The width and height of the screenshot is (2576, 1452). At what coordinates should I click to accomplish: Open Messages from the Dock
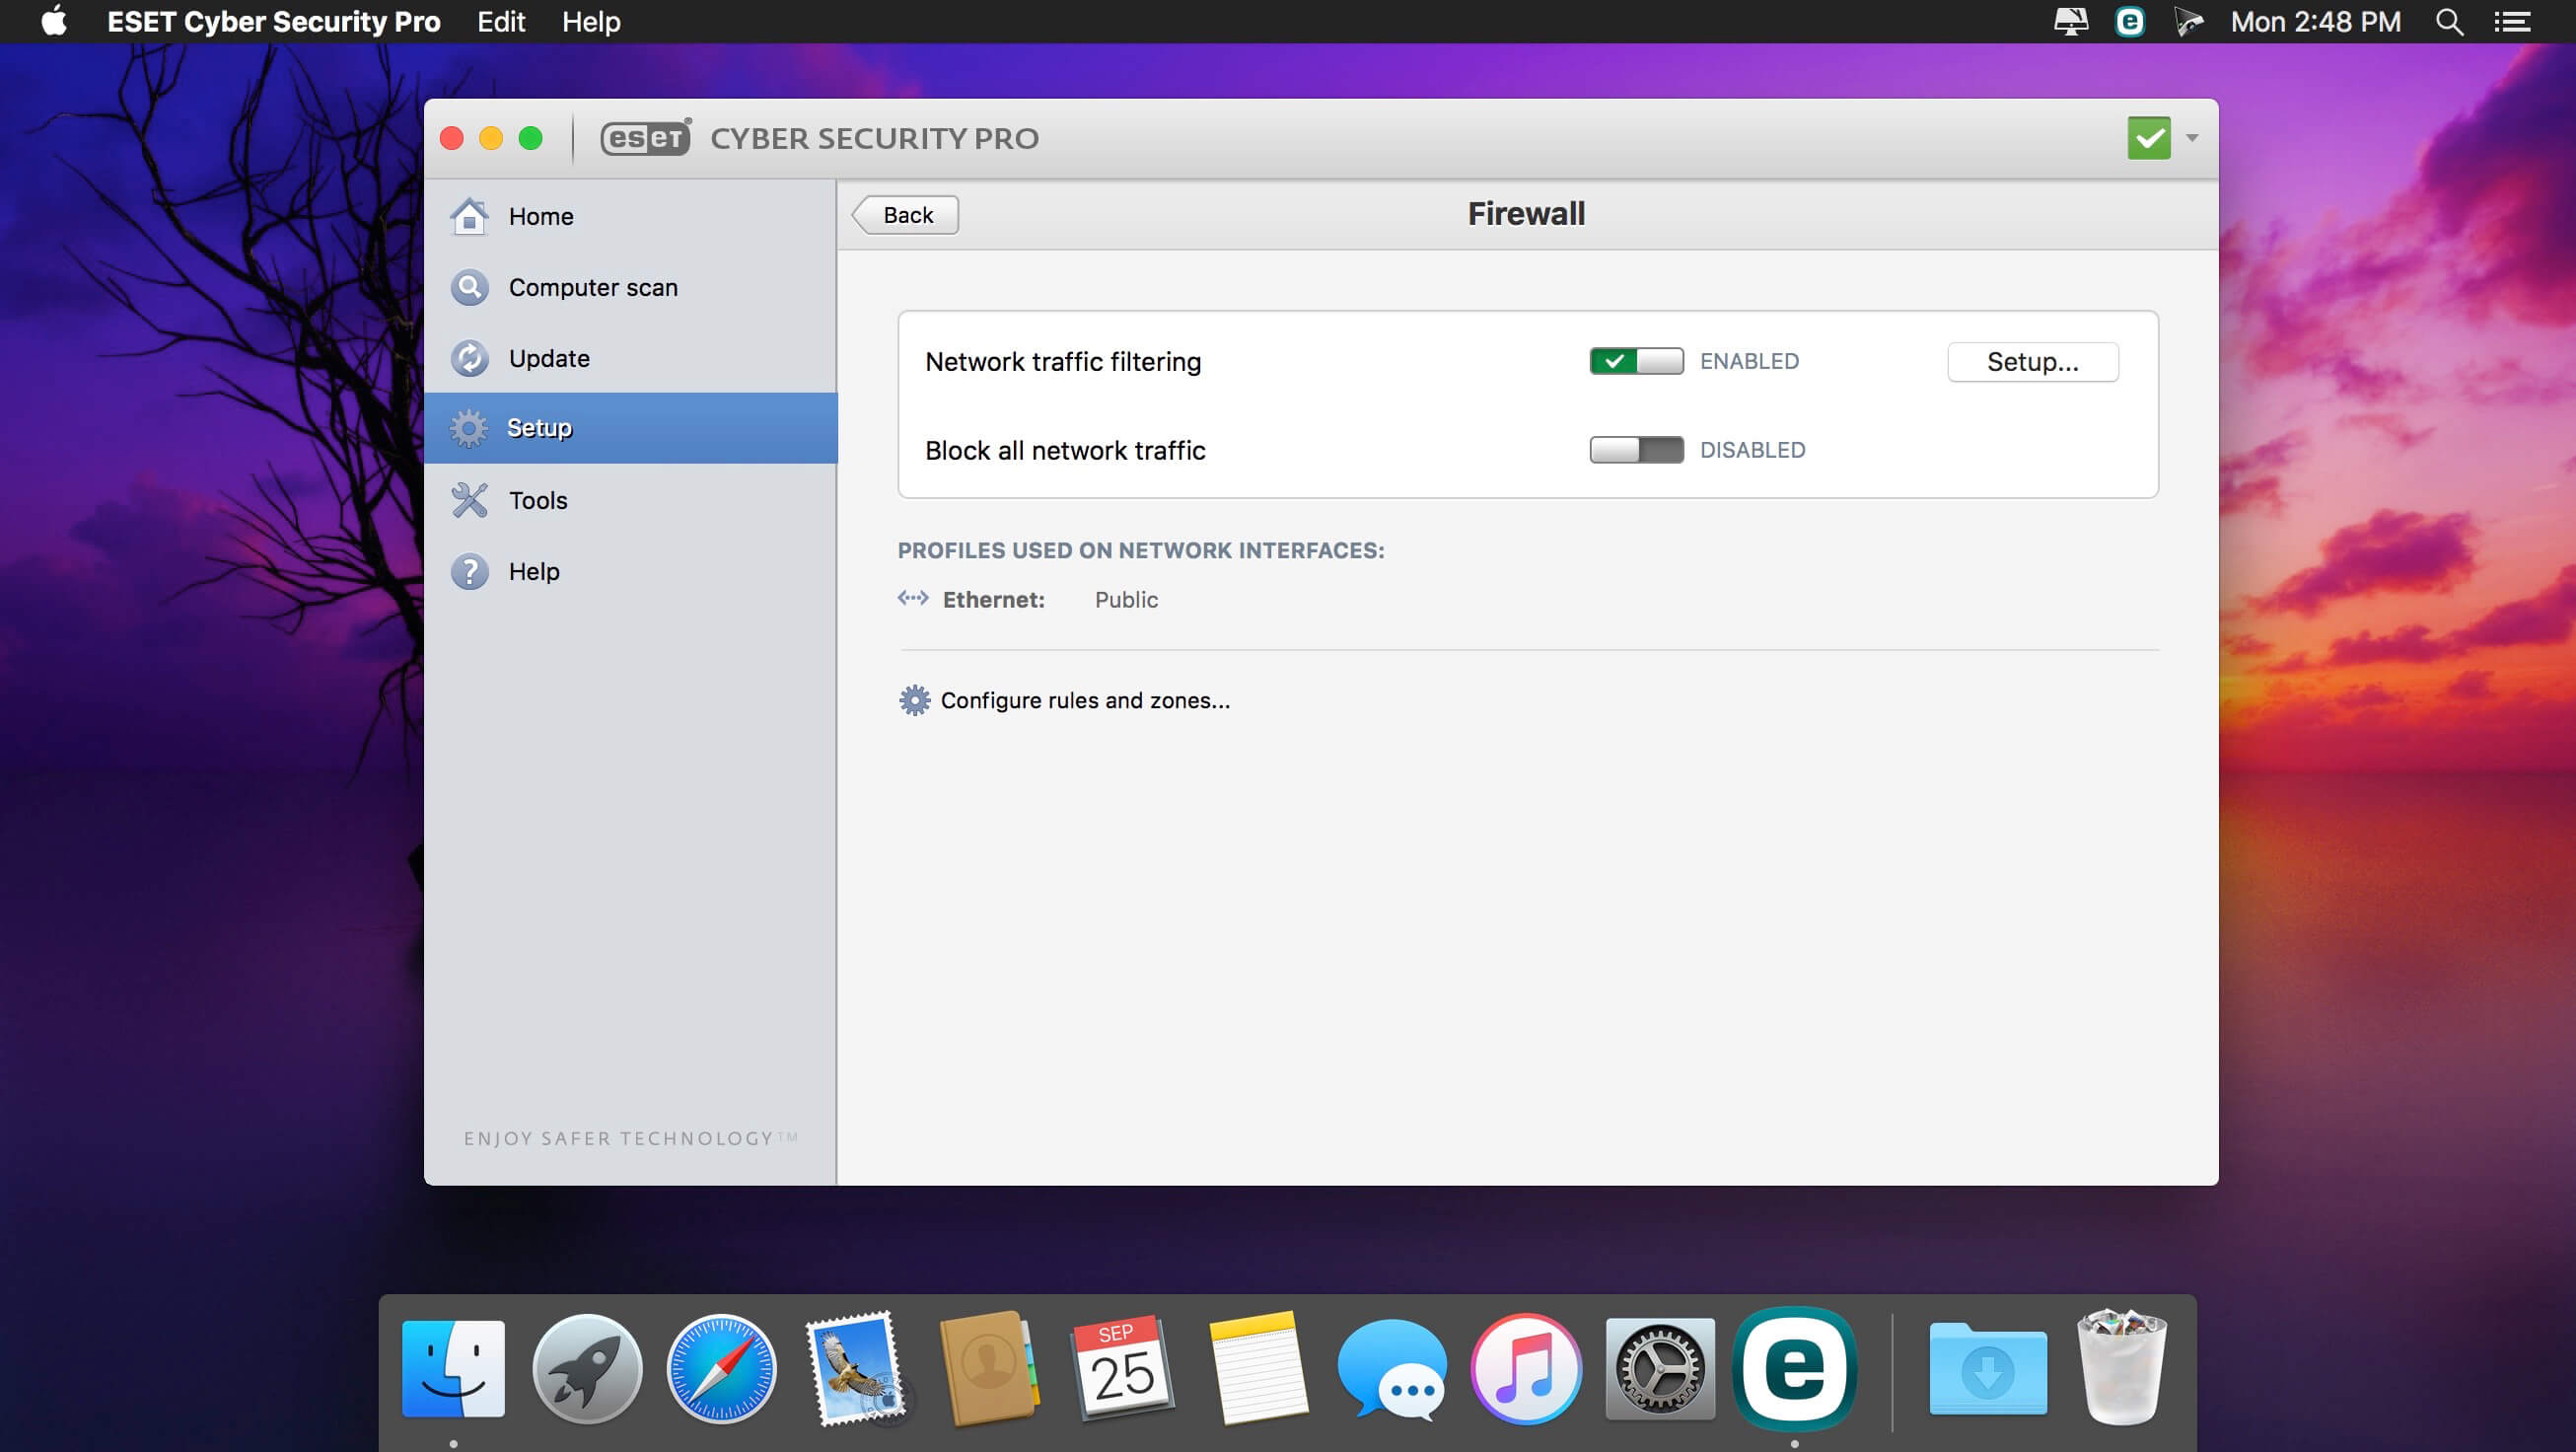[1391, 1369]
